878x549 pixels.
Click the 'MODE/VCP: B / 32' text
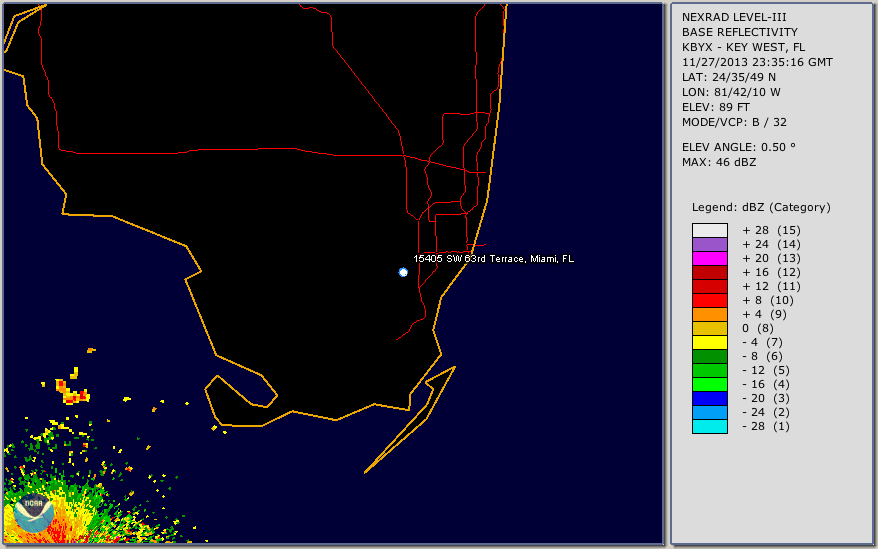click(x=732, y=122)
